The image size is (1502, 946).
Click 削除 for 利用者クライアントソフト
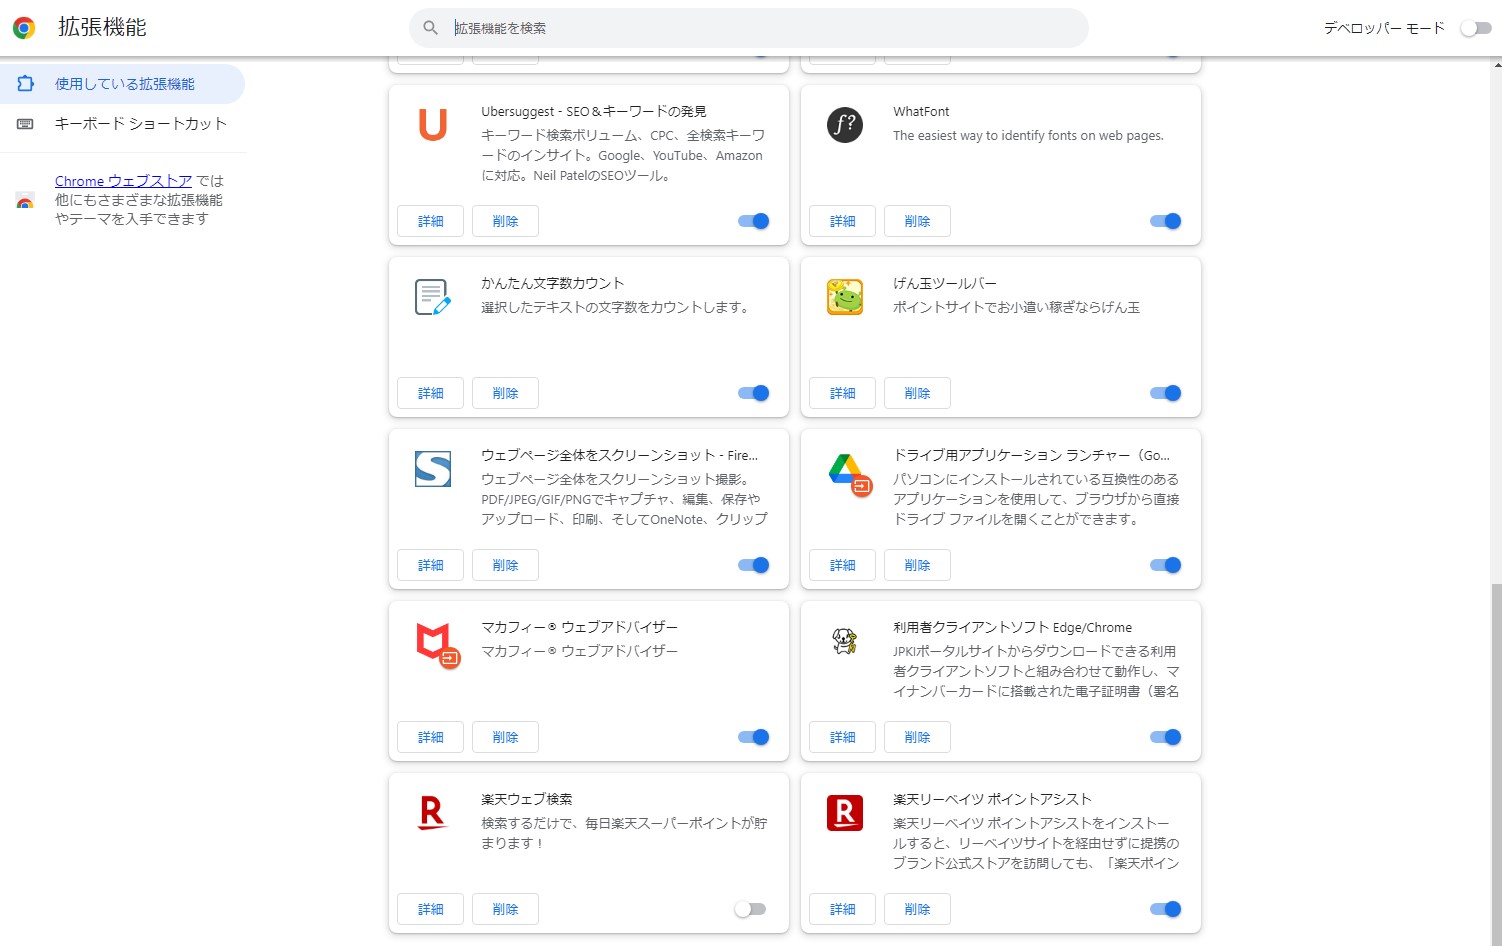tap(918, 737)
